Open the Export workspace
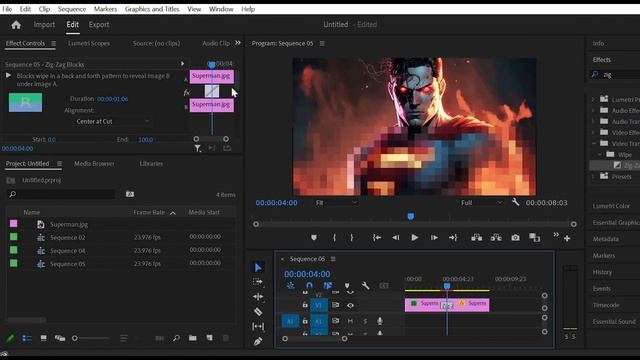The image size is (640, 360). click(99, 24)
